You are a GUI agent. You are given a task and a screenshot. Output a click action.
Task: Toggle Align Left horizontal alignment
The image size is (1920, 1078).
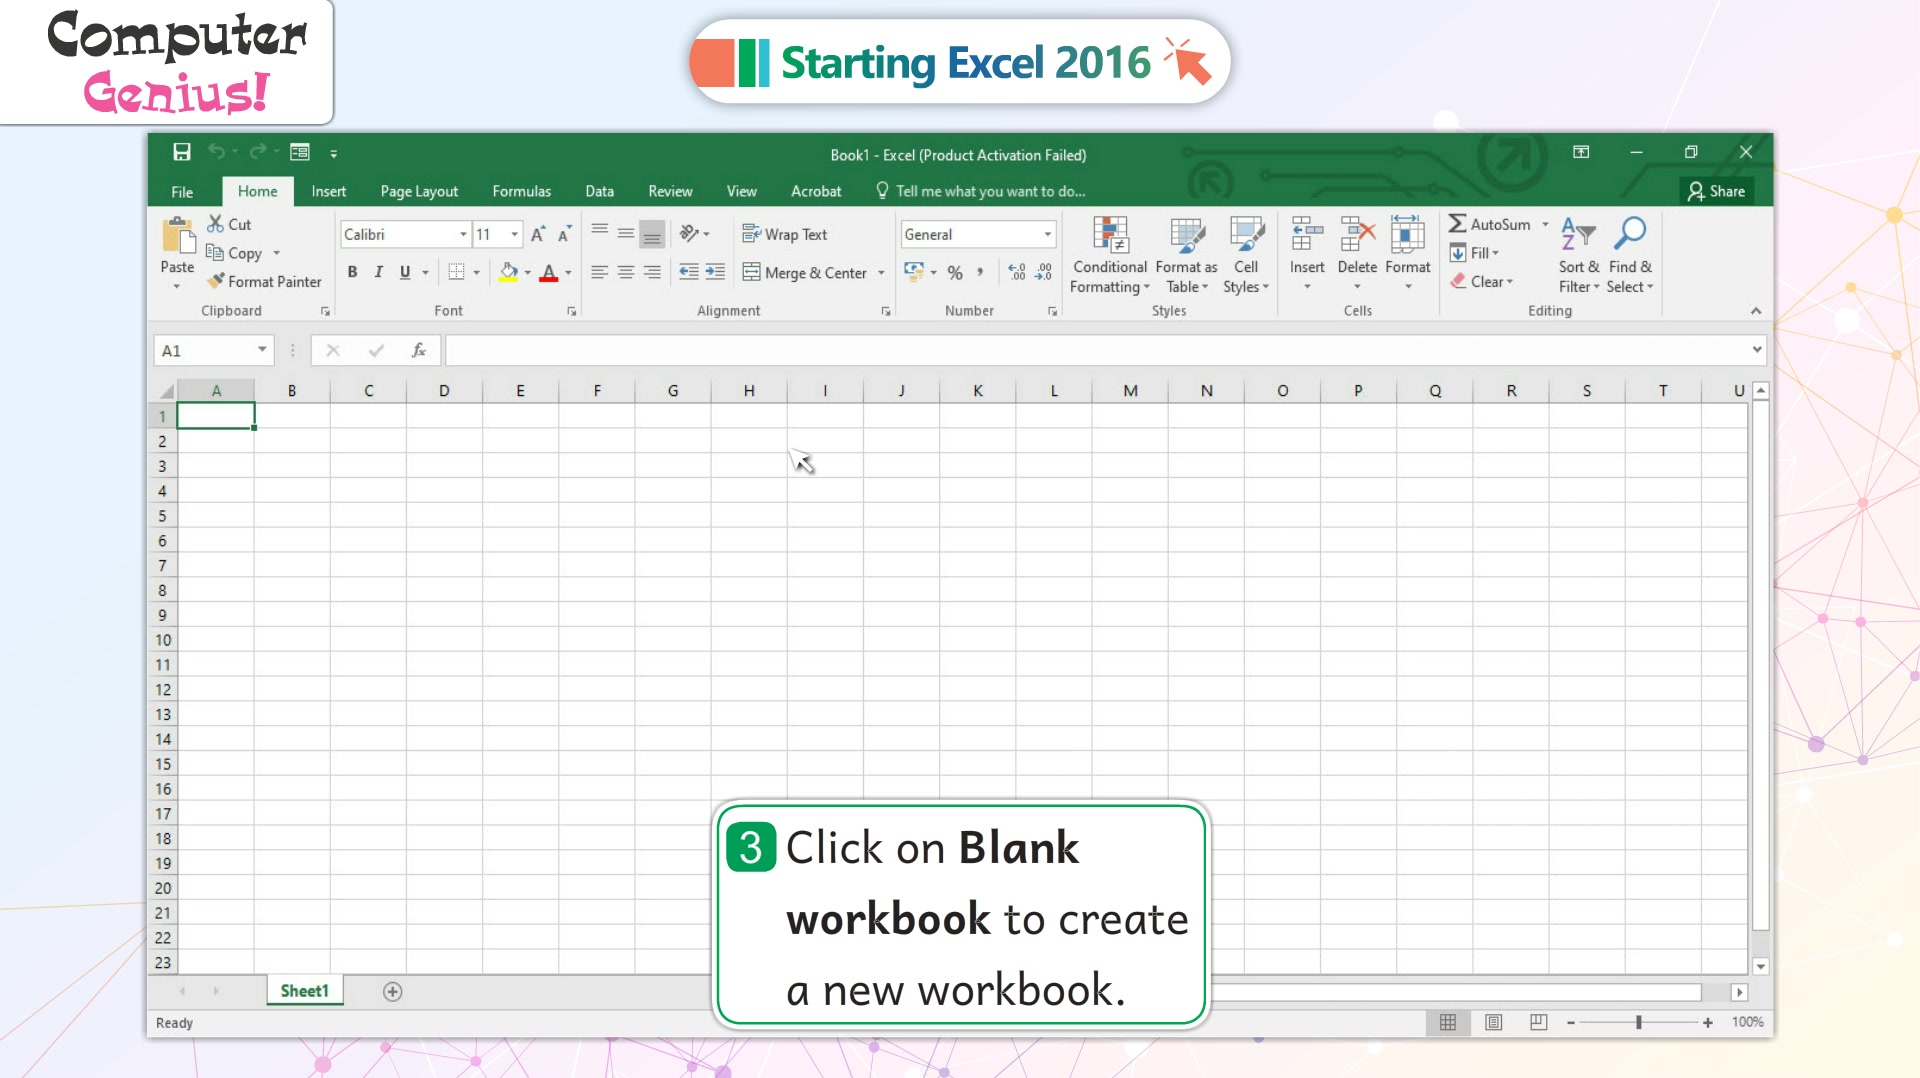[599, 272]
